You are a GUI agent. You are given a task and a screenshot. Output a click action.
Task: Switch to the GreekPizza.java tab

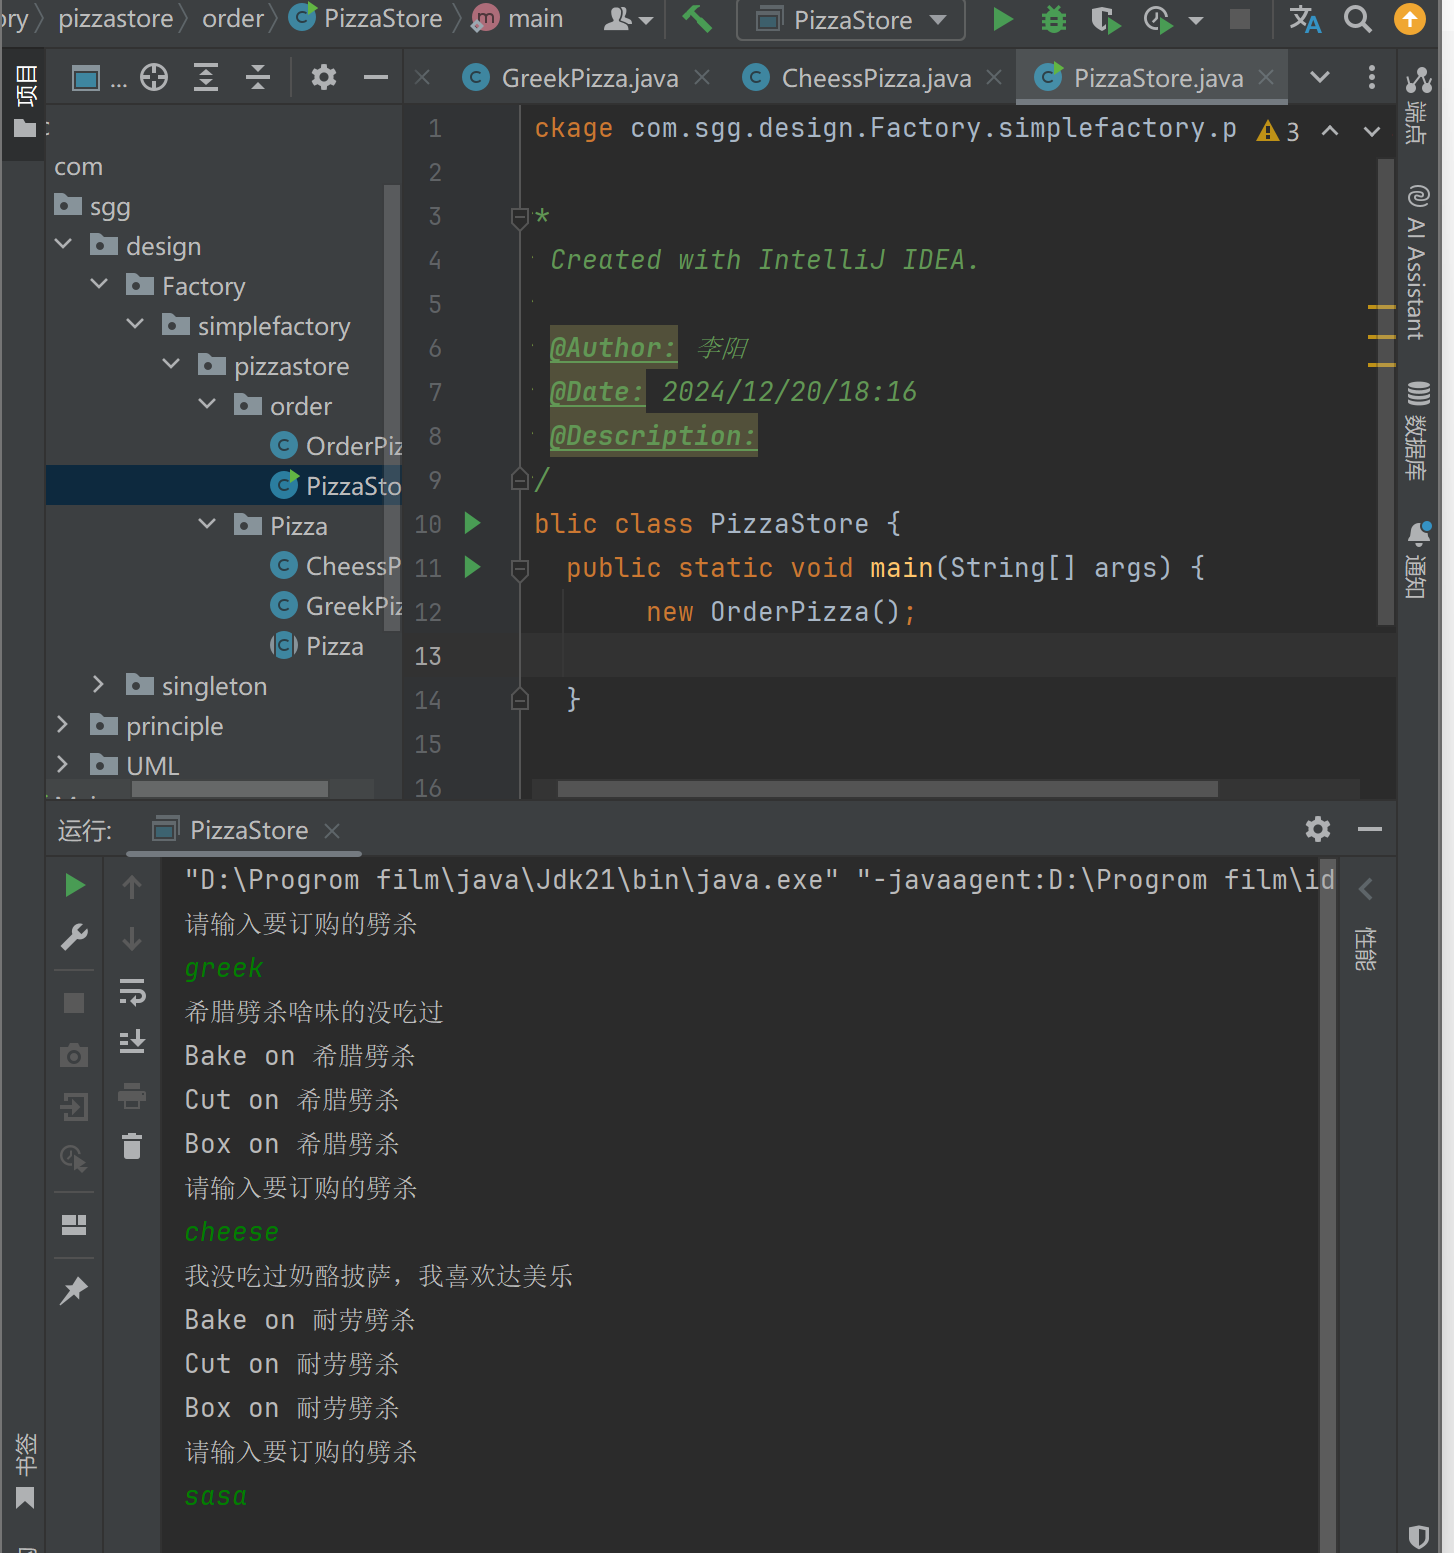tap(589, 78)
